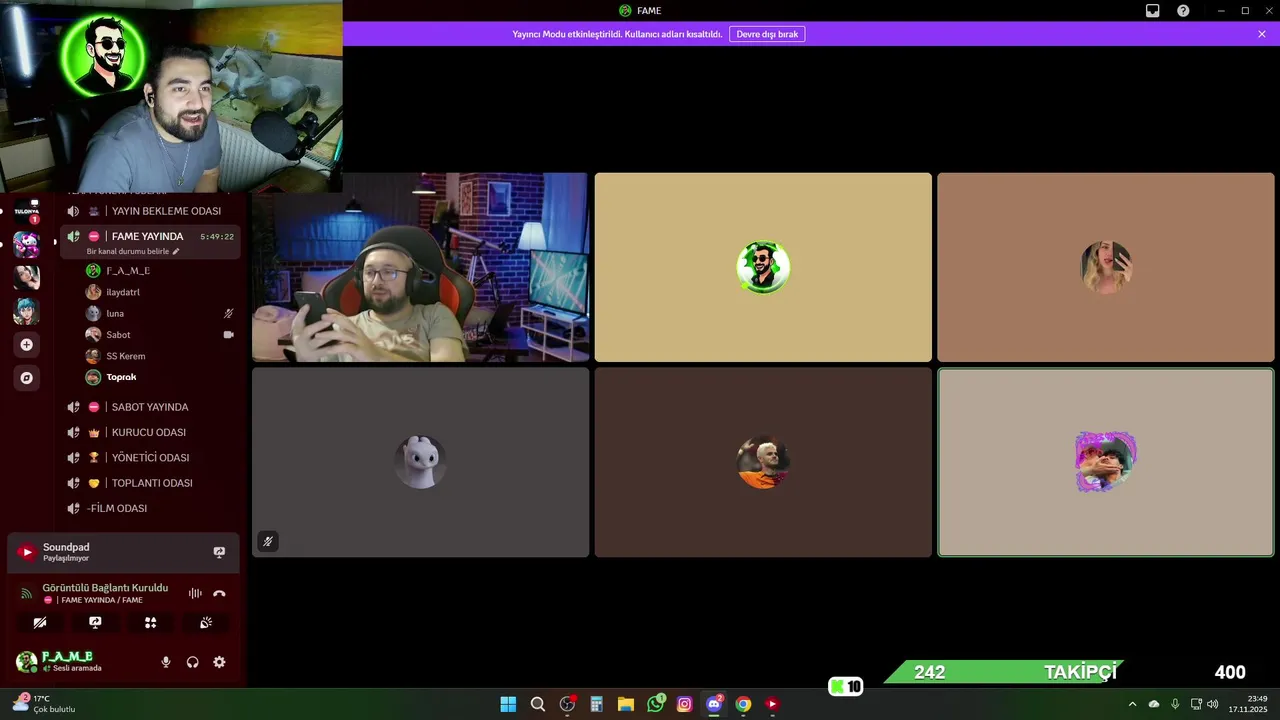Open the pink cartoon server icon

(27, 244)
